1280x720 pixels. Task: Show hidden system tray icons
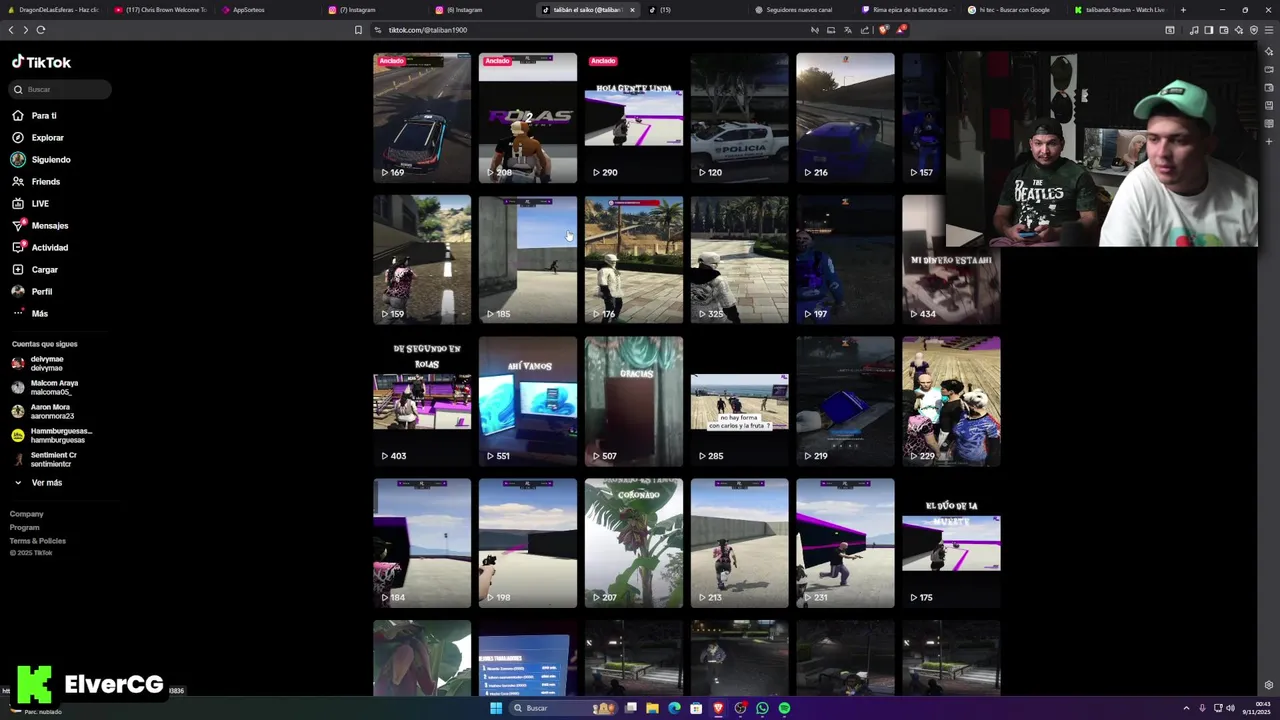pyautogui.click(x=1186, y=708)
